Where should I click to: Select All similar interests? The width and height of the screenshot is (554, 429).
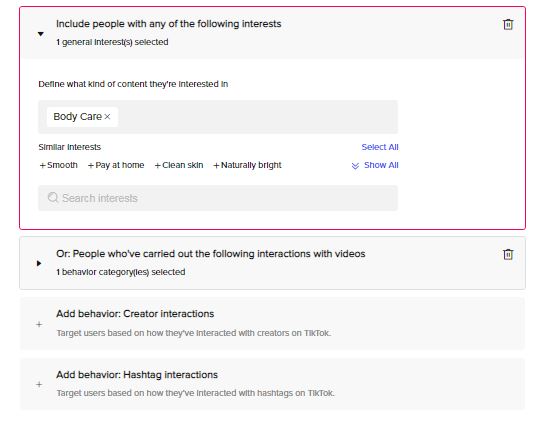coord(380,147)
